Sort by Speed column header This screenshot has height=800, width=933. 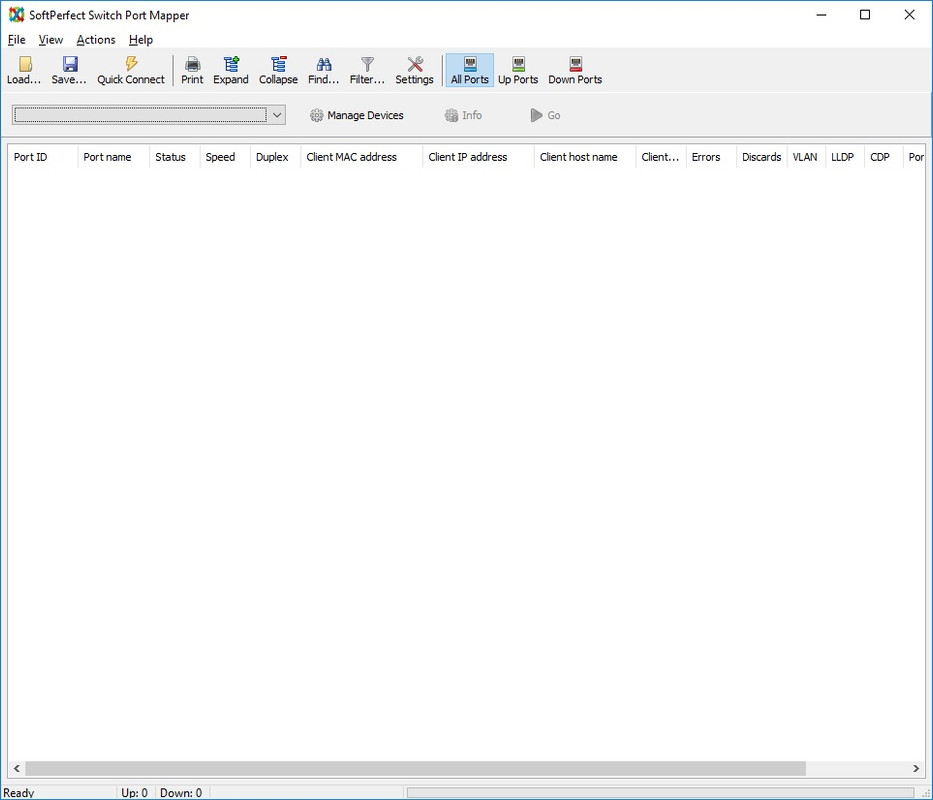[226, 157]
